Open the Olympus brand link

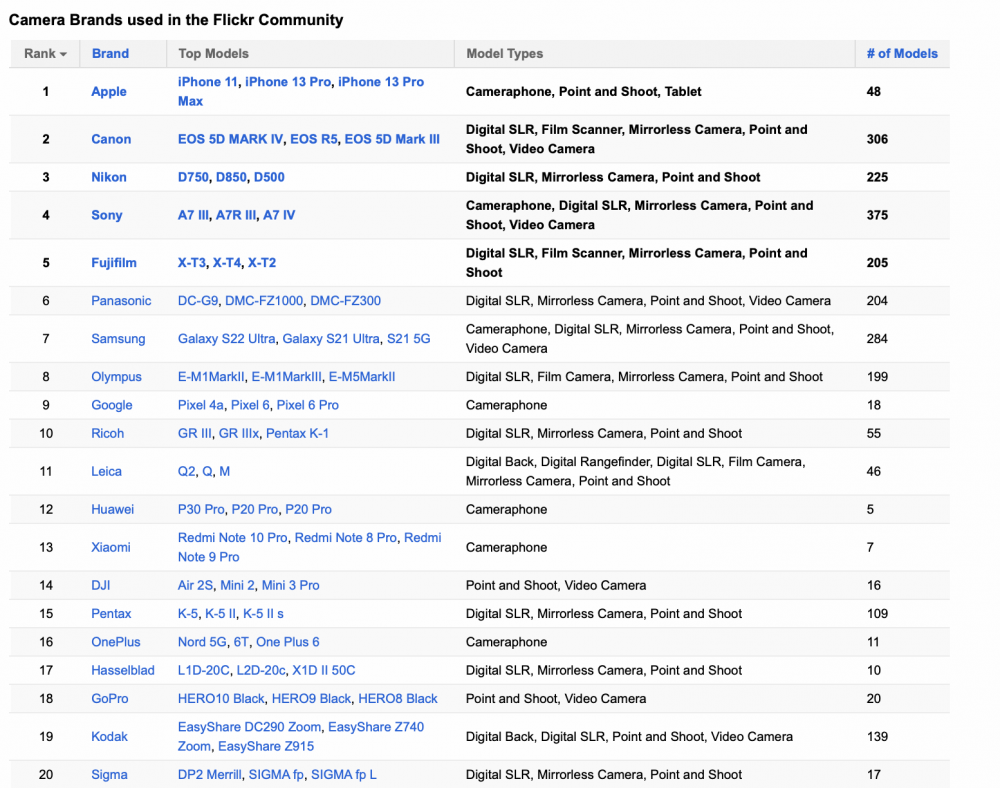pyautogui.click(x=116, y=377)
